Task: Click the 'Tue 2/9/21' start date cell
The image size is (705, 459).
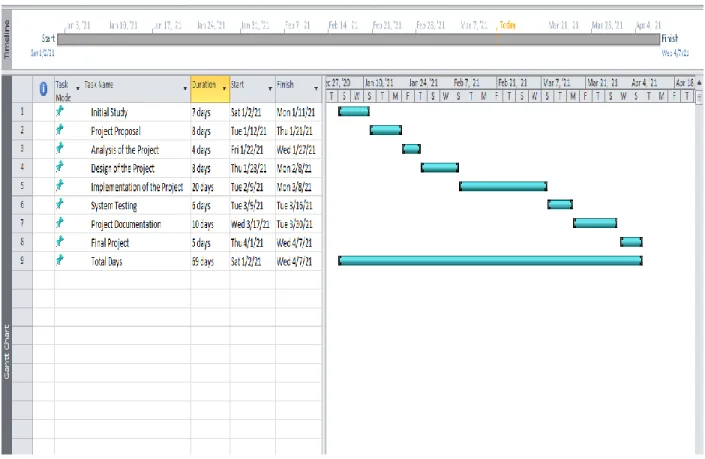Action: (252, 187)
